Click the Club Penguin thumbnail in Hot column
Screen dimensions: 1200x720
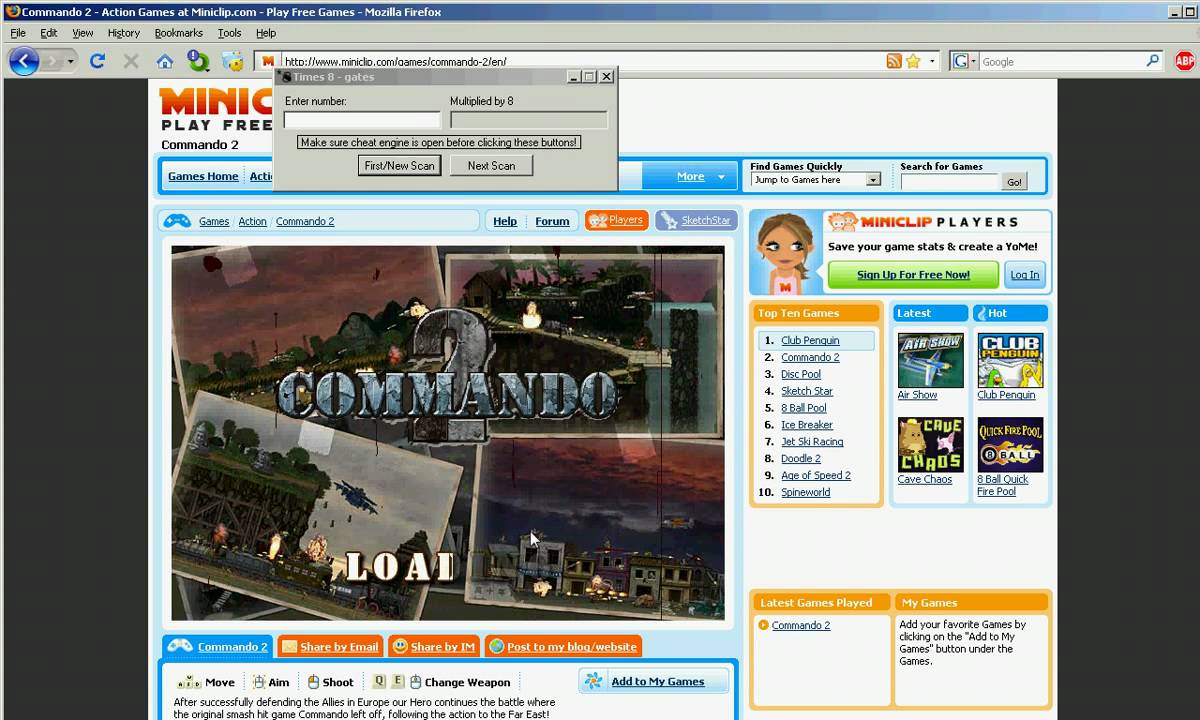pos(1010,360)
